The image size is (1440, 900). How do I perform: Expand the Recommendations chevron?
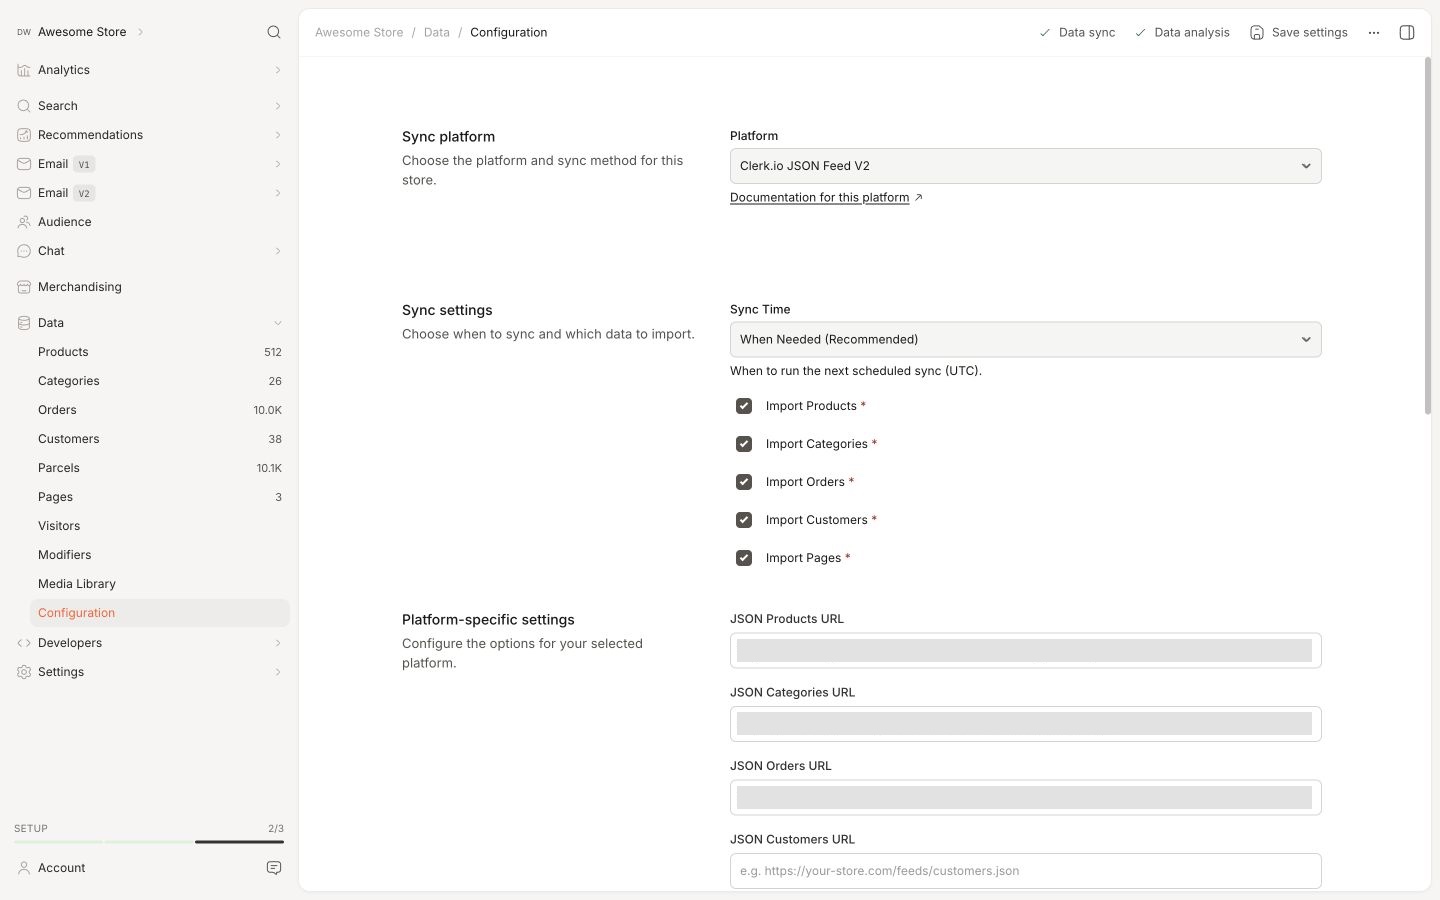278,135
